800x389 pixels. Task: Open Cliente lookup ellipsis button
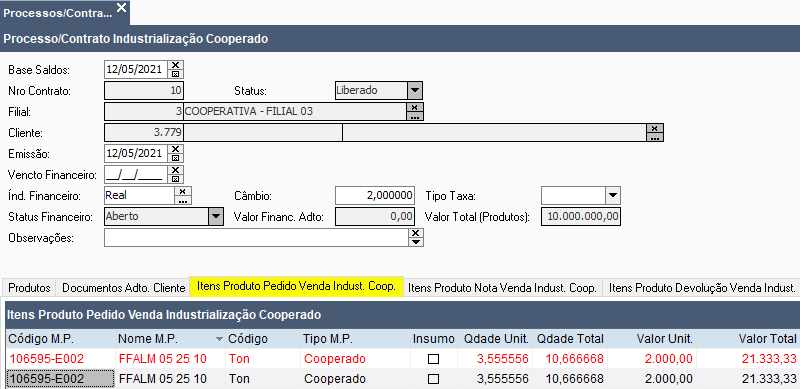click(x=655, y=137)
